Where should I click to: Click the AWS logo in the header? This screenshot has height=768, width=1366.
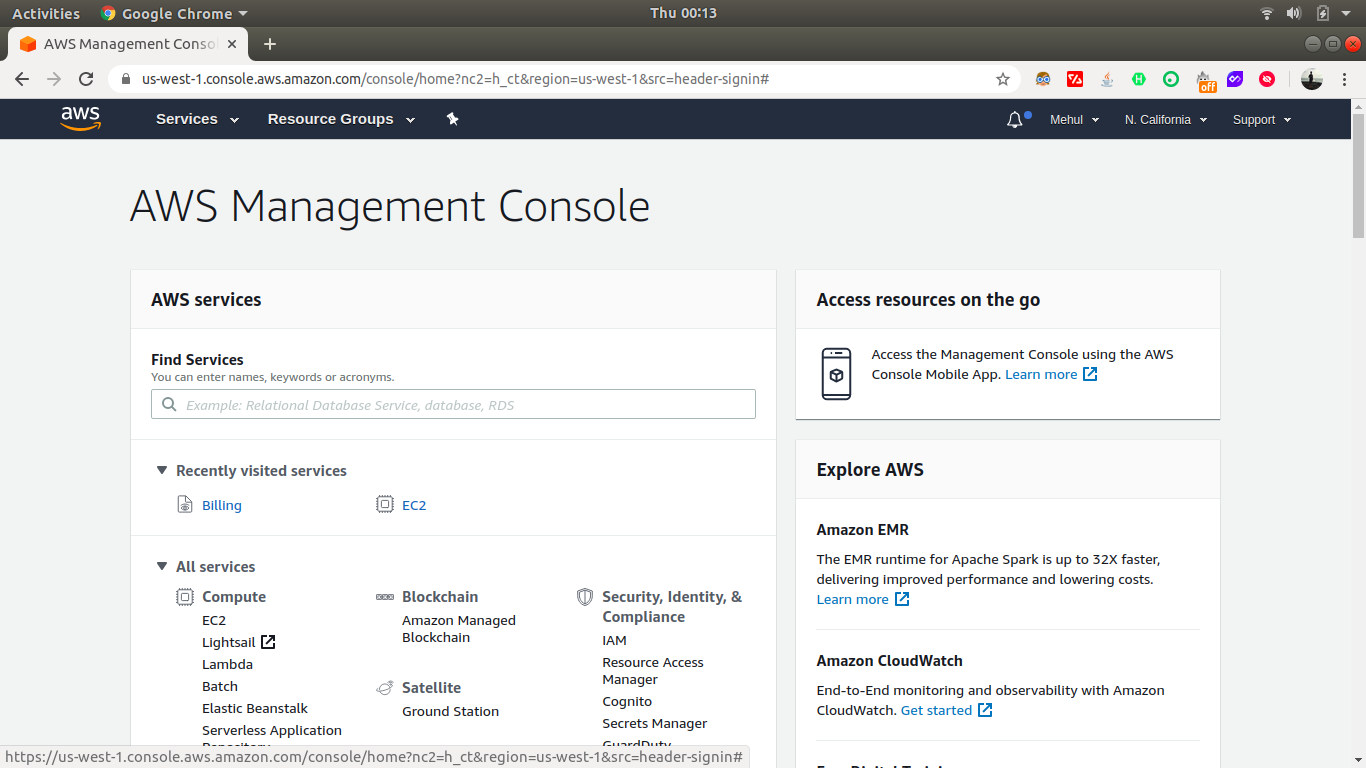[x=81, y=119]
